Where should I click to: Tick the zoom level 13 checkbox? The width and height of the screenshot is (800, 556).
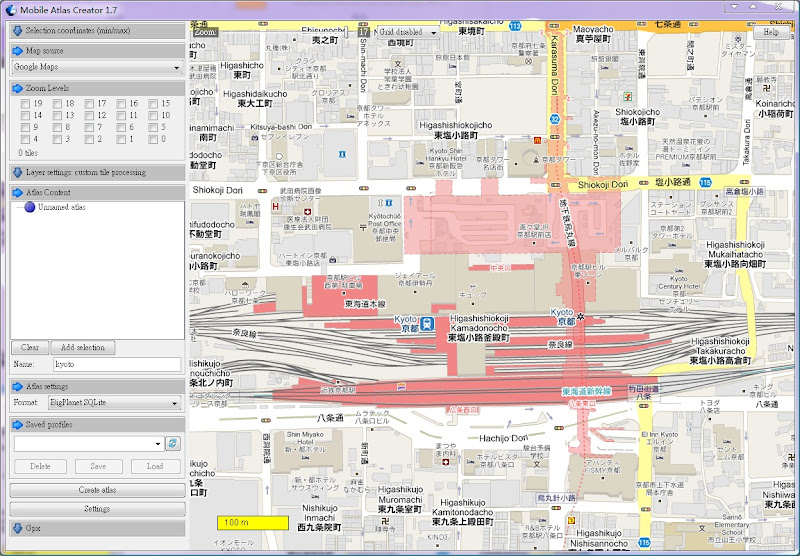coord(57,115)
